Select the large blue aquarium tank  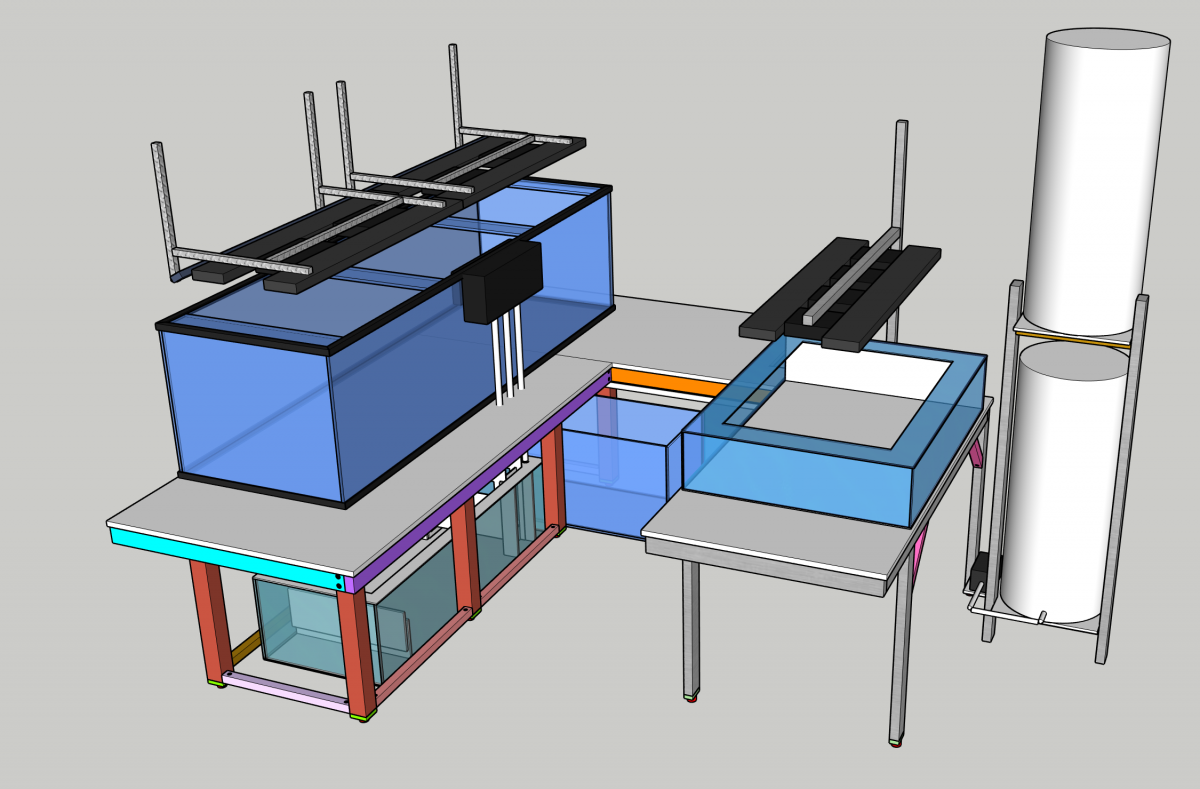385,345
